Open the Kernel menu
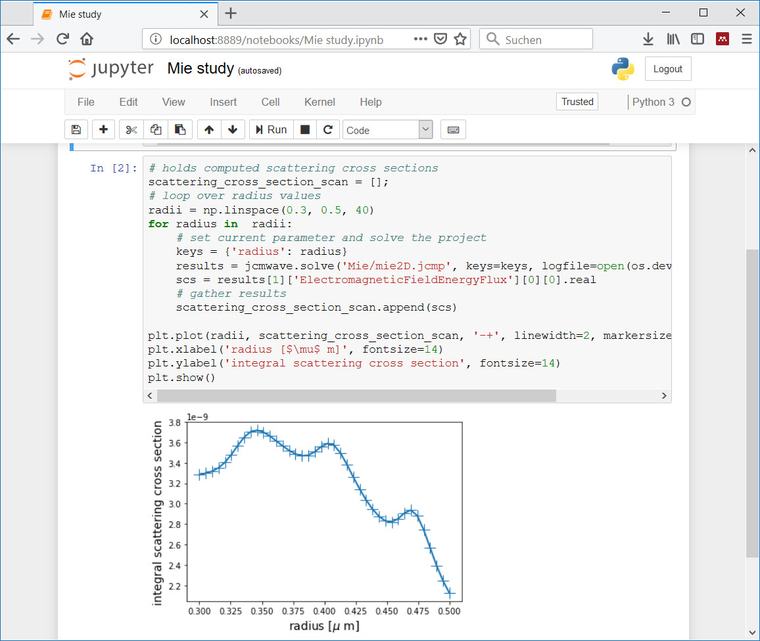This screenshot has width=760, height=641. [319, 102]
